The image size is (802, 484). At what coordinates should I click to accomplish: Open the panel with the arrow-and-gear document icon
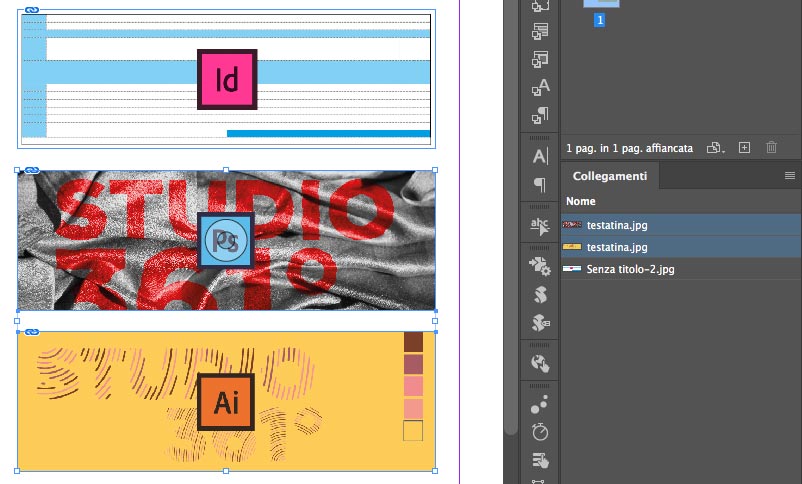click(540, 267)
